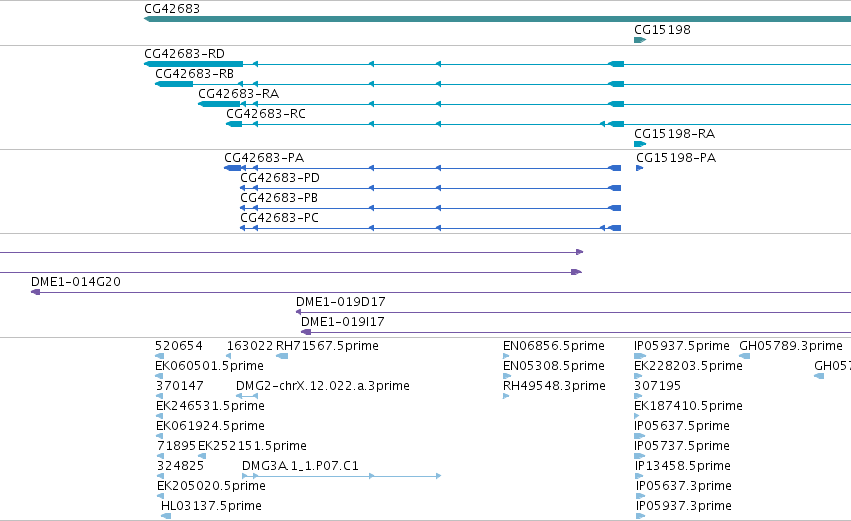
Task: Click the CG42683-PA protein feature label
Action: (264, 158)
